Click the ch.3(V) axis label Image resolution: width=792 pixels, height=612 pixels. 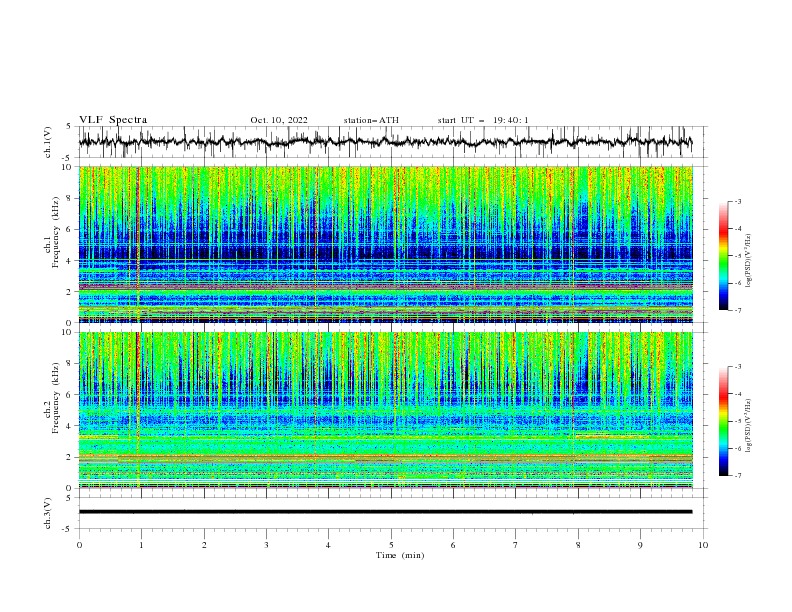(x=48, y=513)
